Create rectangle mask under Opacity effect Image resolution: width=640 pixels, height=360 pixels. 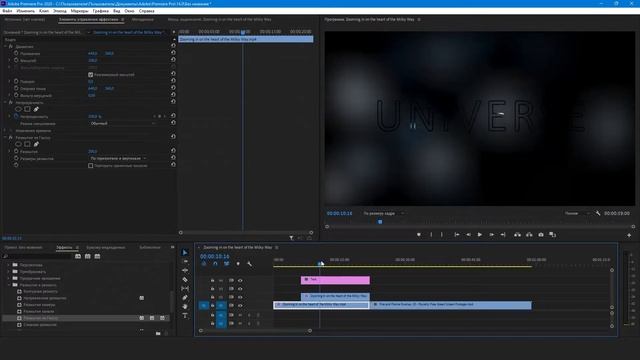pyautogui.click(x=27, y=109)
